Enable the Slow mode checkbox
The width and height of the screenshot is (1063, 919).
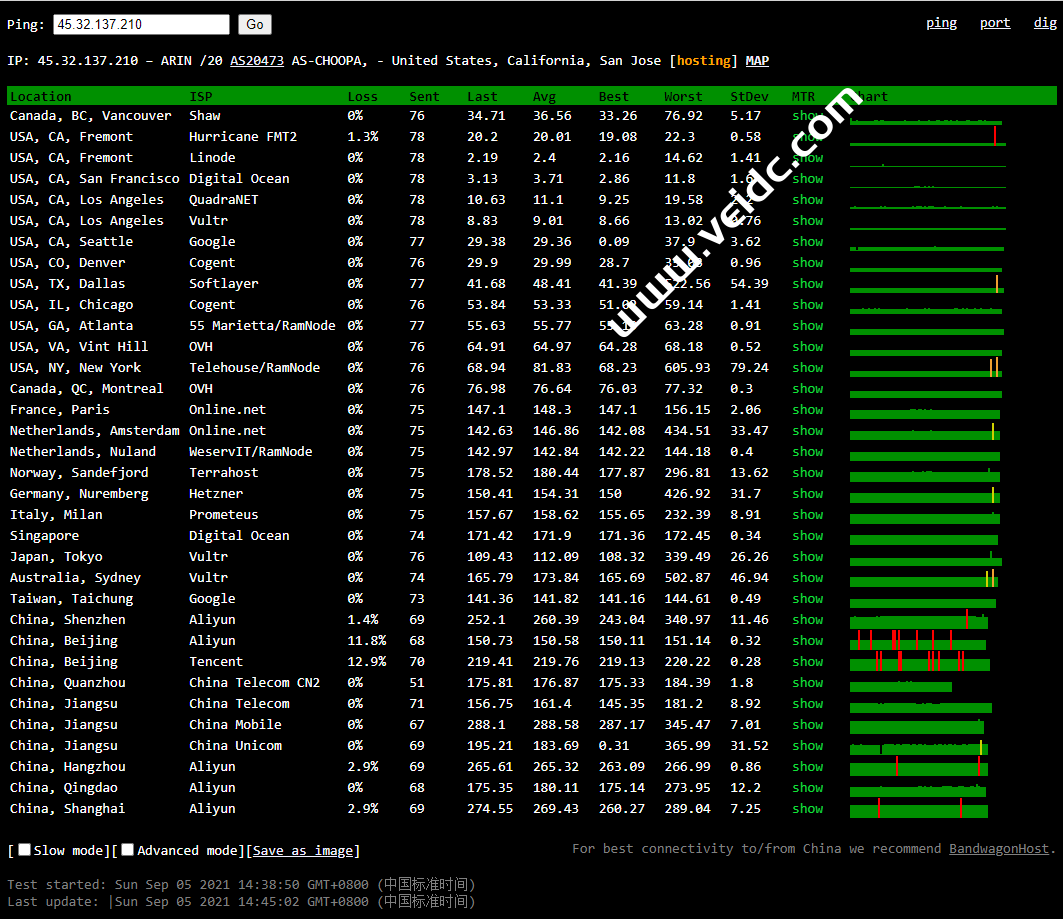25,850
